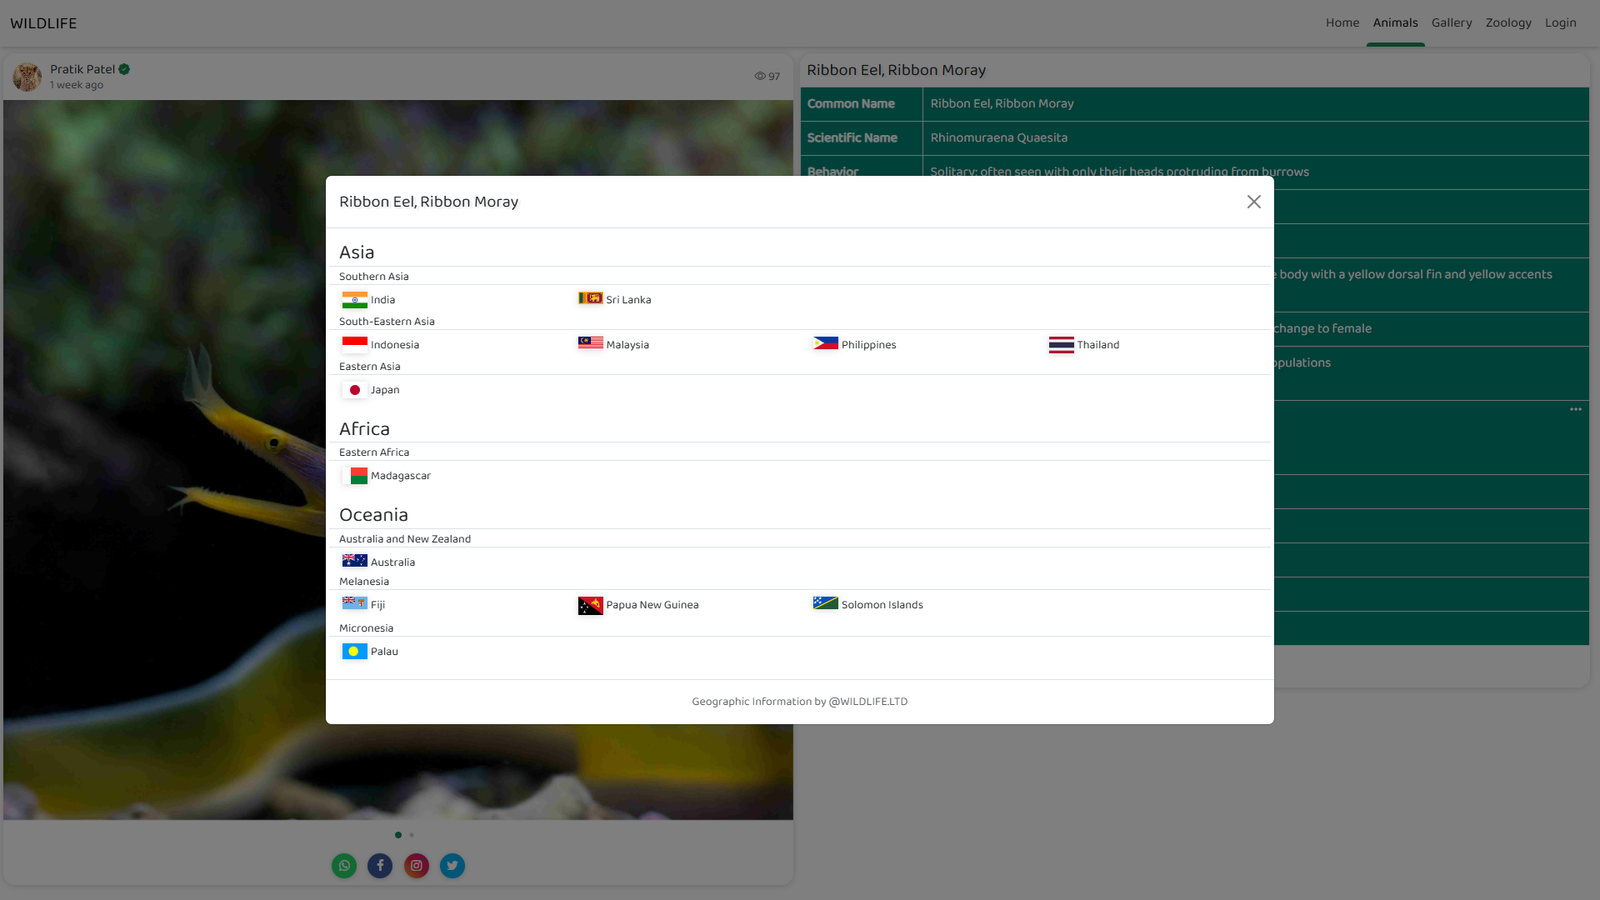Select the Malaysia flag icon
The height and width of the screenshot is (900, 1600).
point(590,343)
